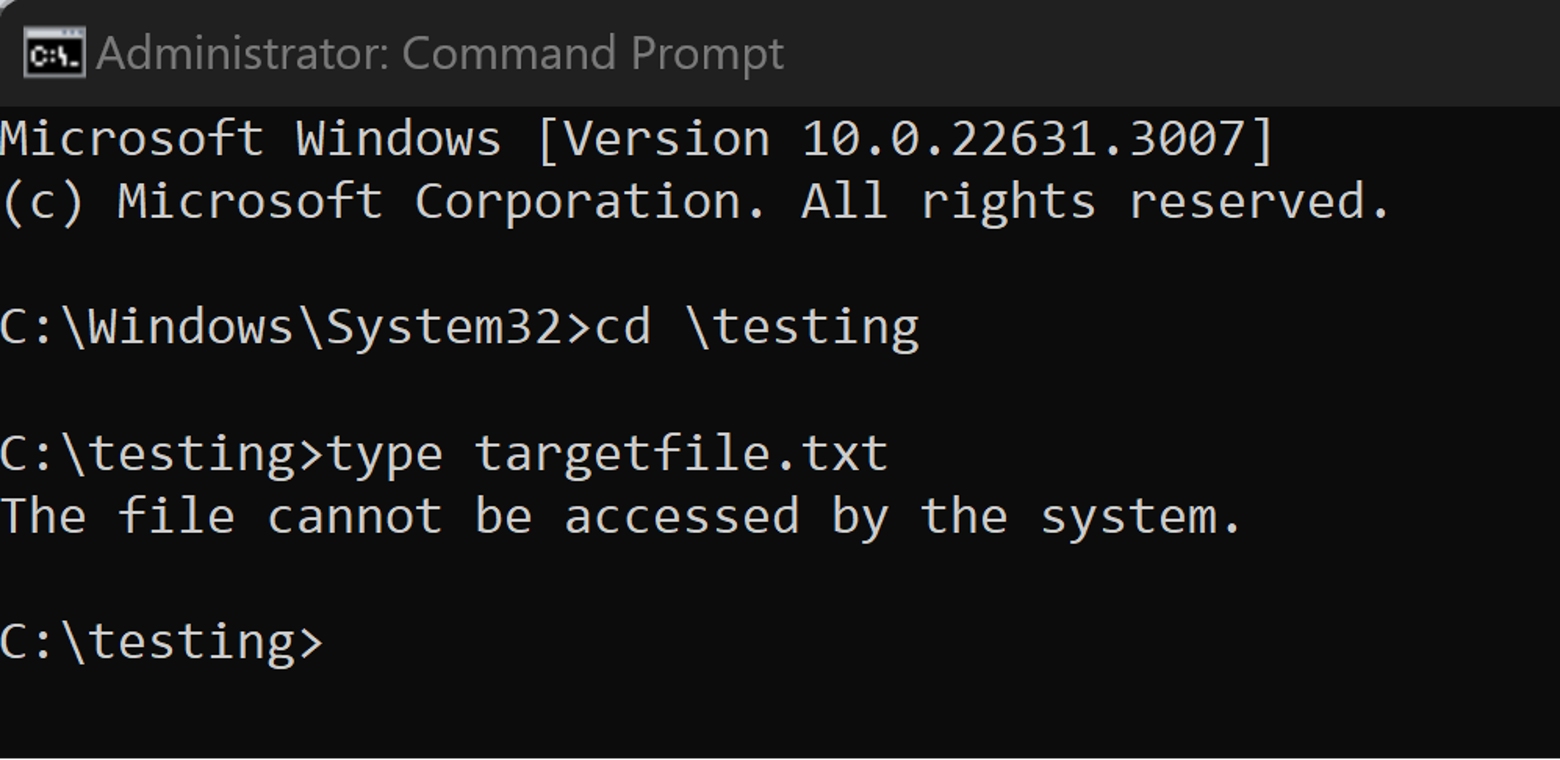The width and height of the screenshot is (1560, 760).
Task: Click the "(c)" copyright symbol text
Action: (42, 201)
